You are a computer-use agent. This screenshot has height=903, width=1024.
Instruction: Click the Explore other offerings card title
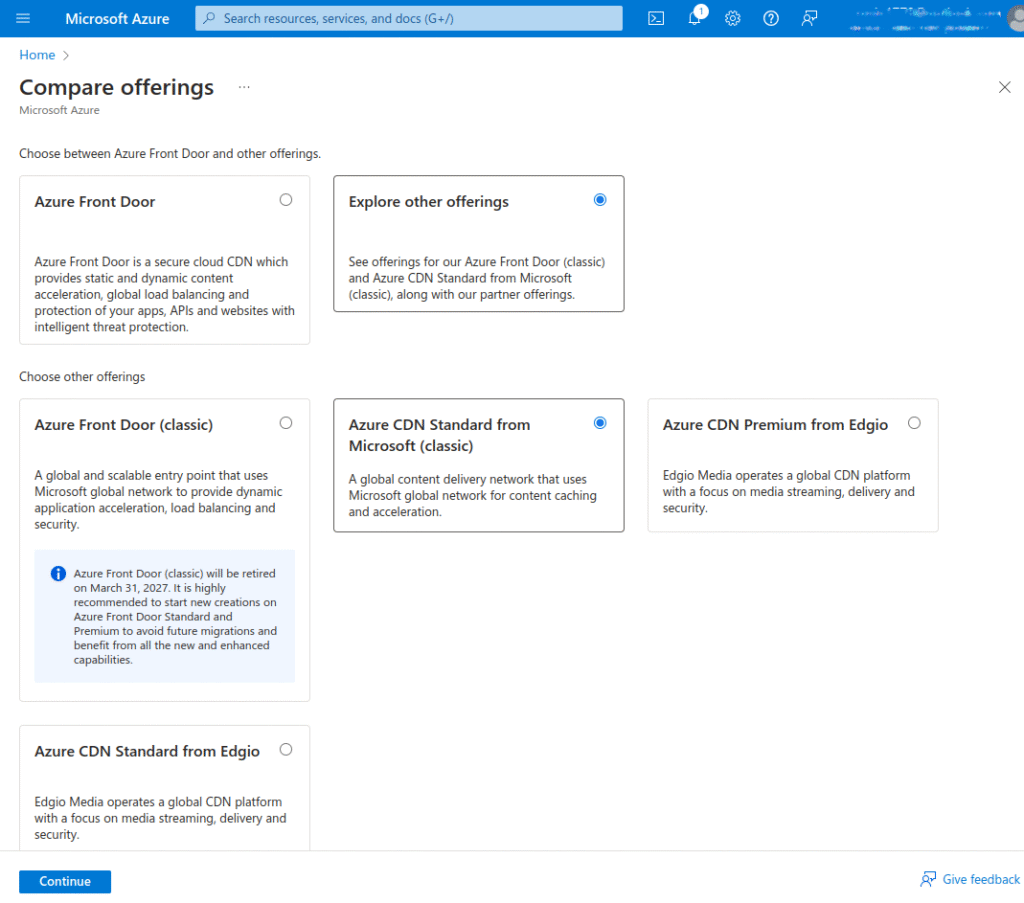(428, 202)
